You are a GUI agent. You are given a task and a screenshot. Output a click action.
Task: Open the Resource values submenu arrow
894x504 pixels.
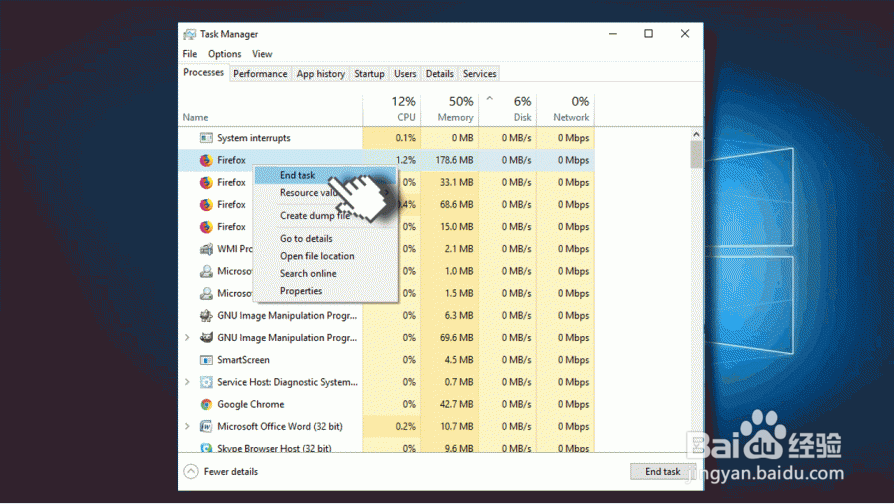[x=387, y=193]
